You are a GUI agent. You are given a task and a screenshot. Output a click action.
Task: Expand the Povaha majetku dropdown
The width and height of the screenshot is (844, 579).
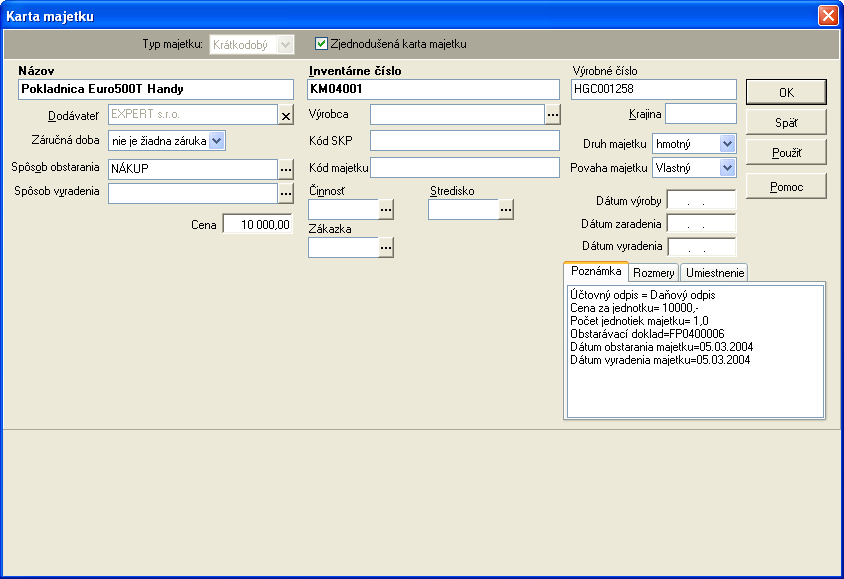tap(727, 168)
